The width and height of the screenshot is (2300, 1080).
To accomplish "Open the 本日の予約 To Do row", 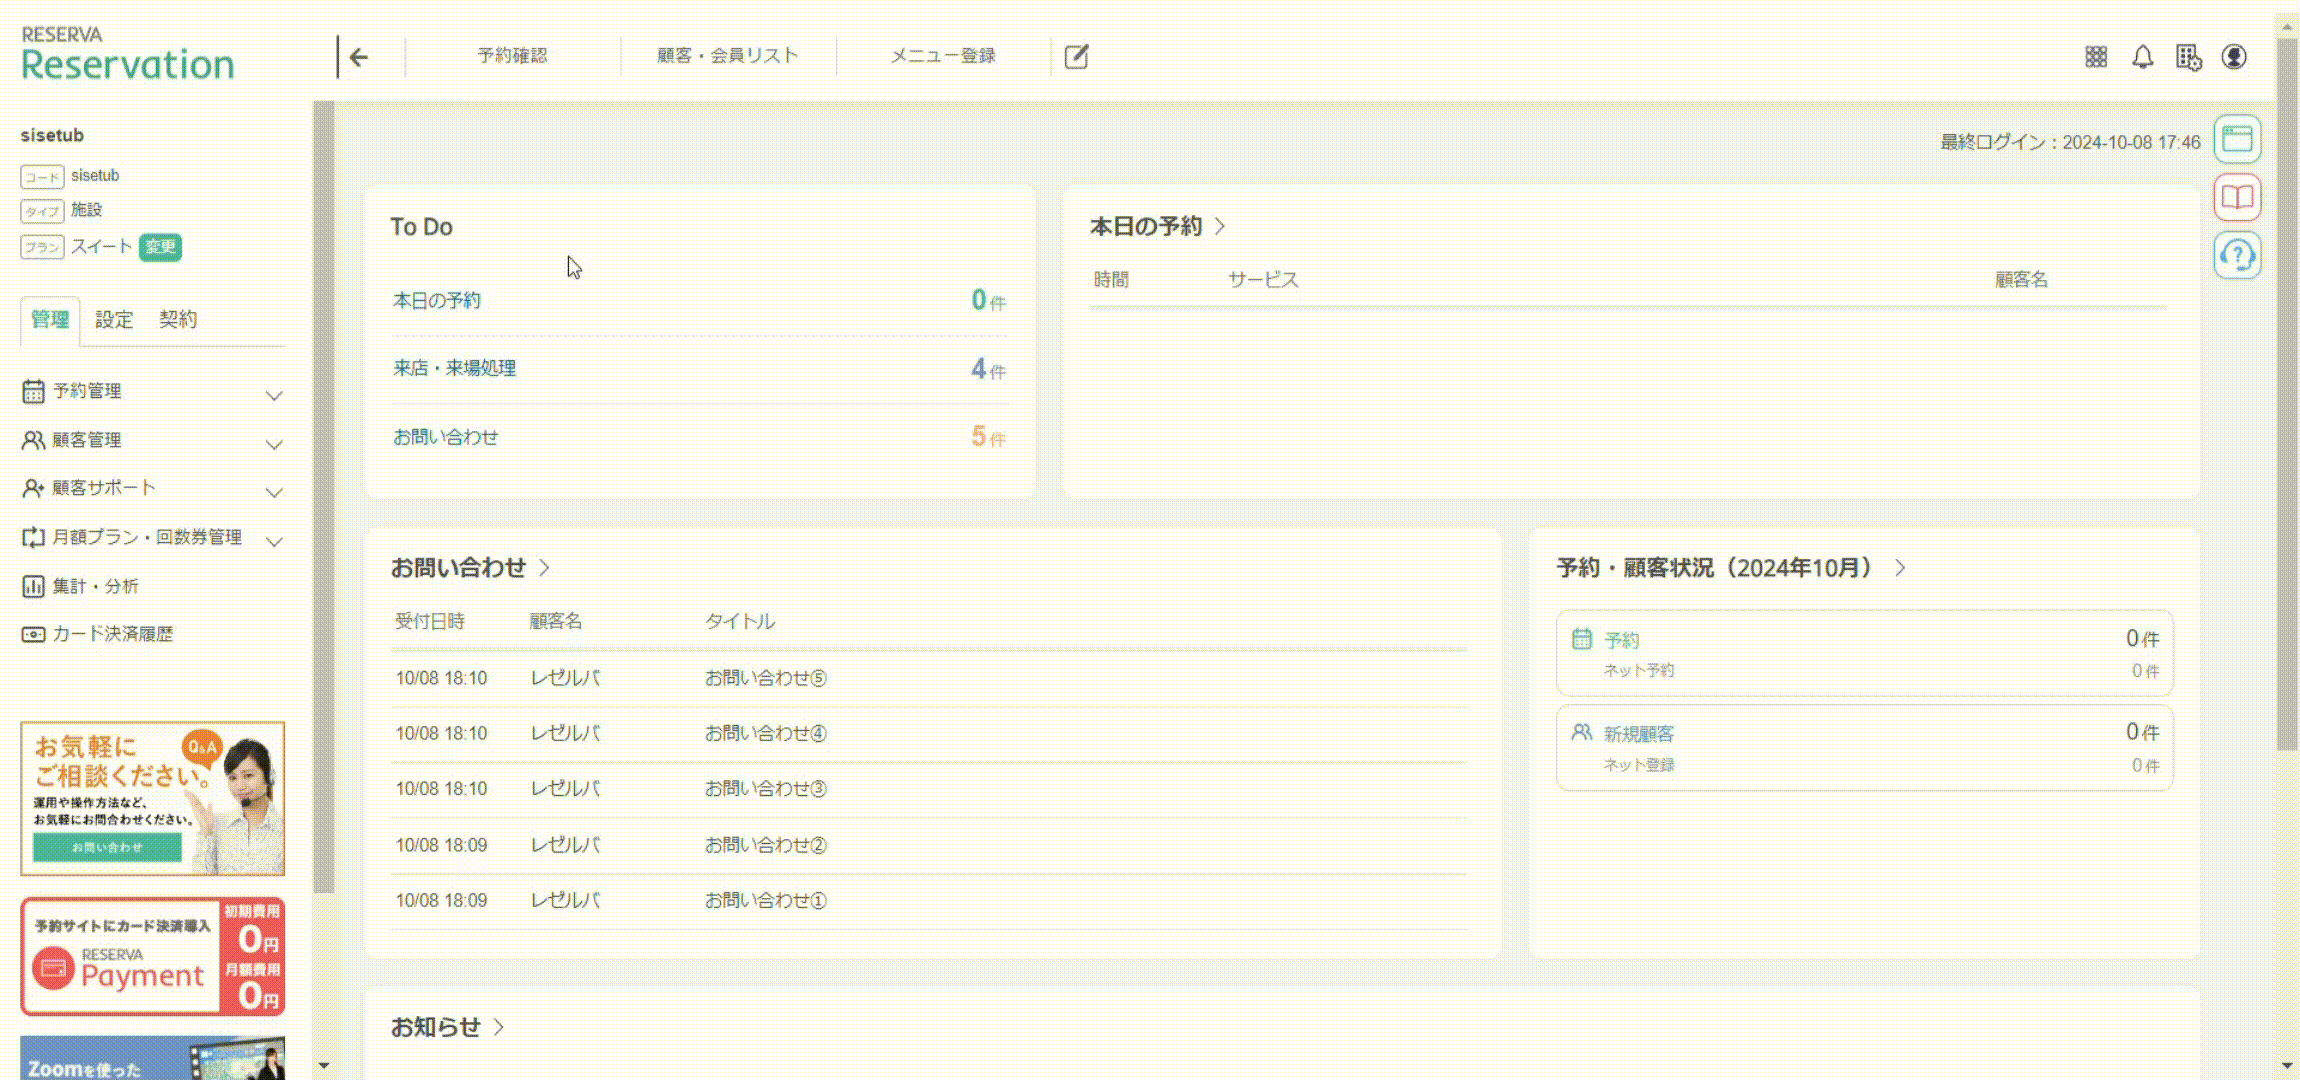I will (x=699, y=300).
